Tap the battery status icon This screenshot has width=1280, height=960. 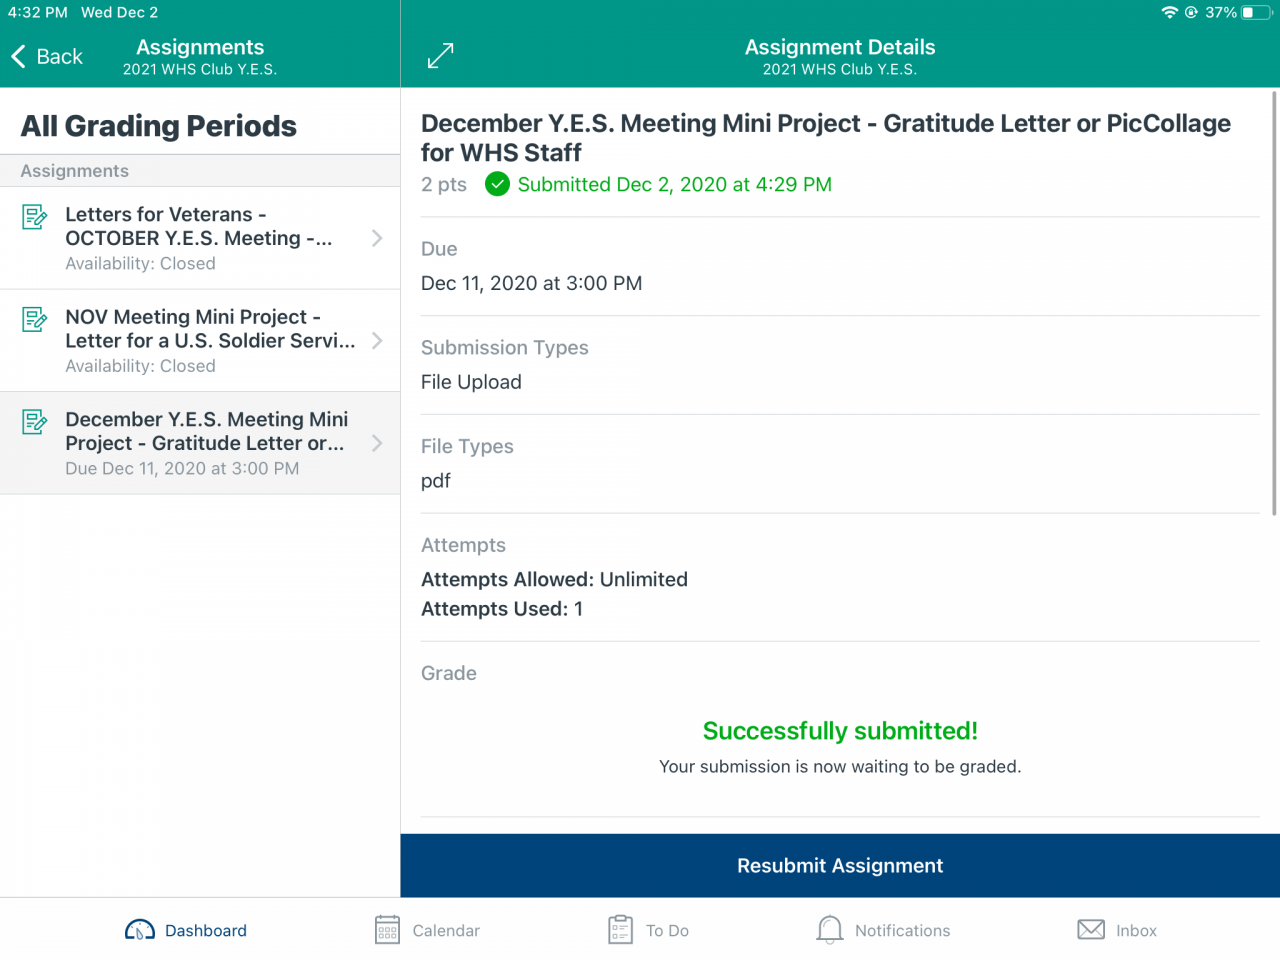1254,13
